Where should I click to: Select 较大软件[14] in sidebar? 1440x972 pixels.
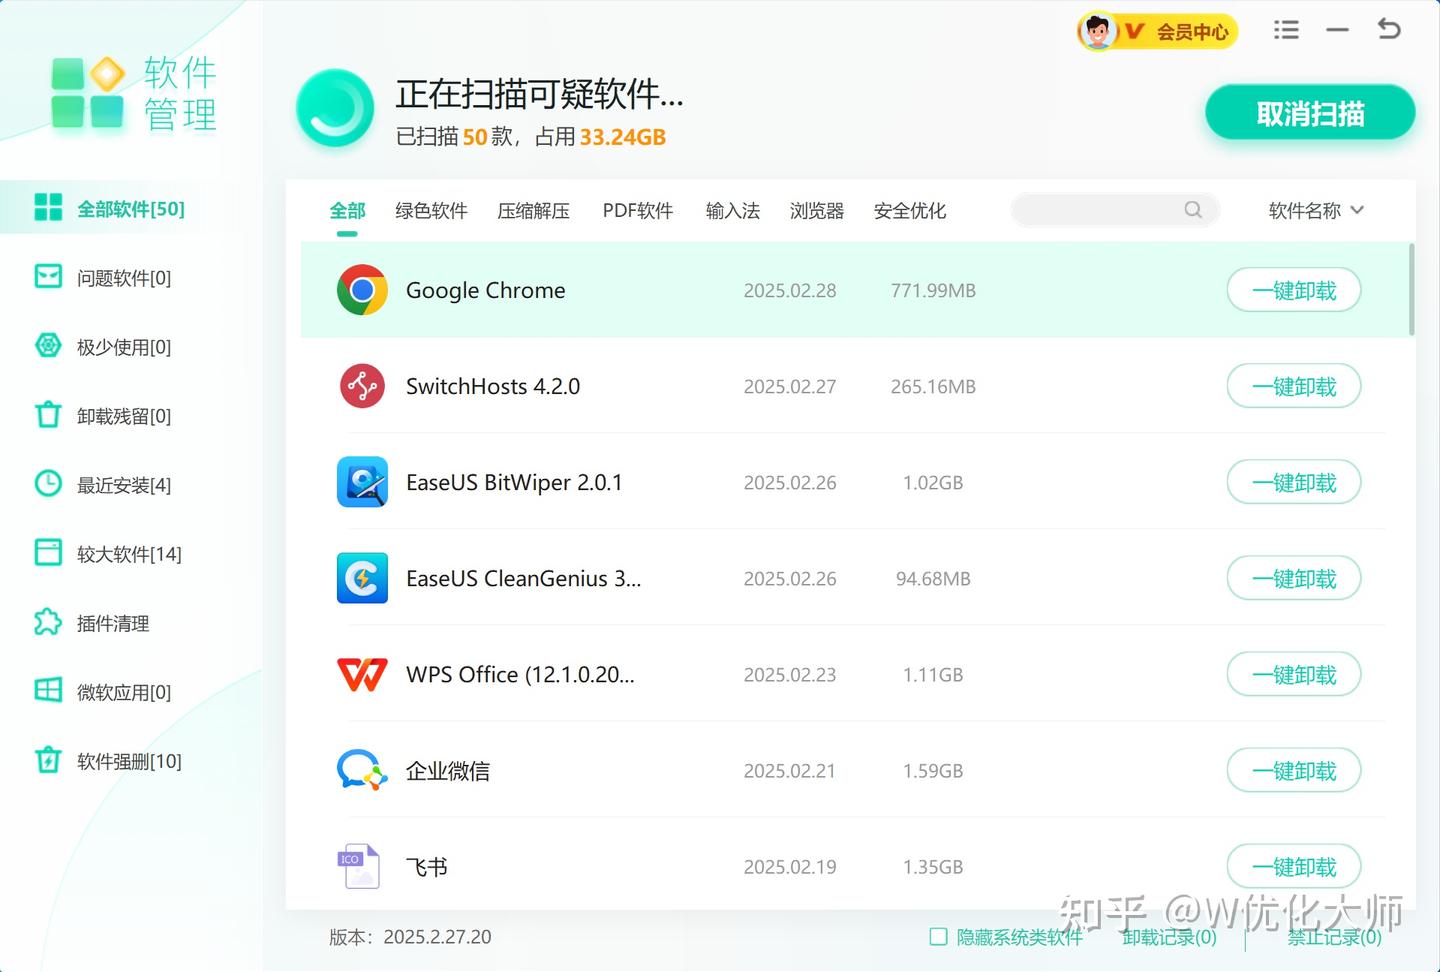point(129,553)
